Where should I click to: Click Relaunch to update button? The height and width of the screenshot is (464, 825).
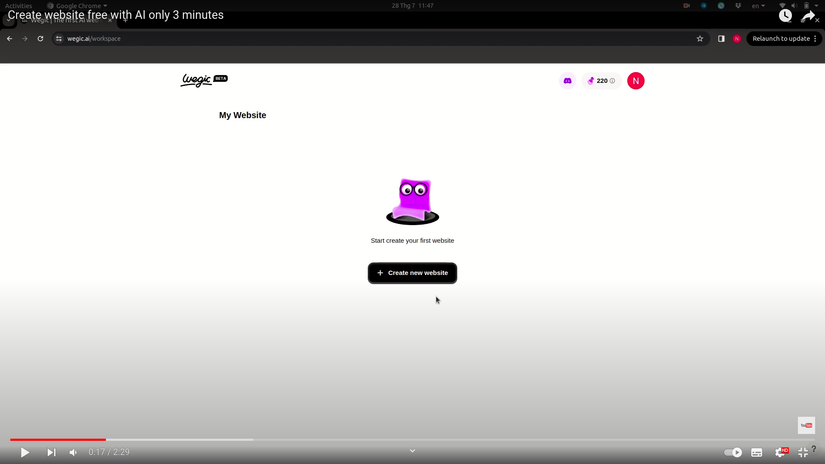(784, 38)
